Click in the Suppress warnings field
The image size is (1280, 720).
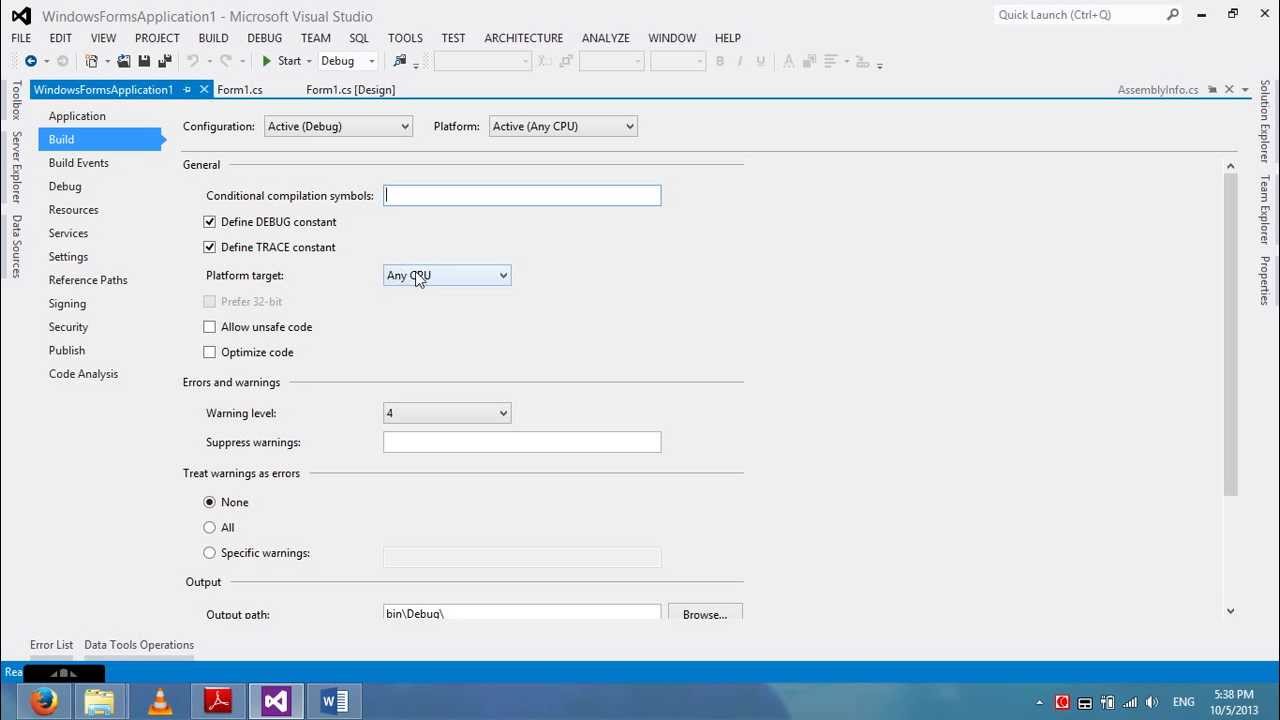click(522, 442)
